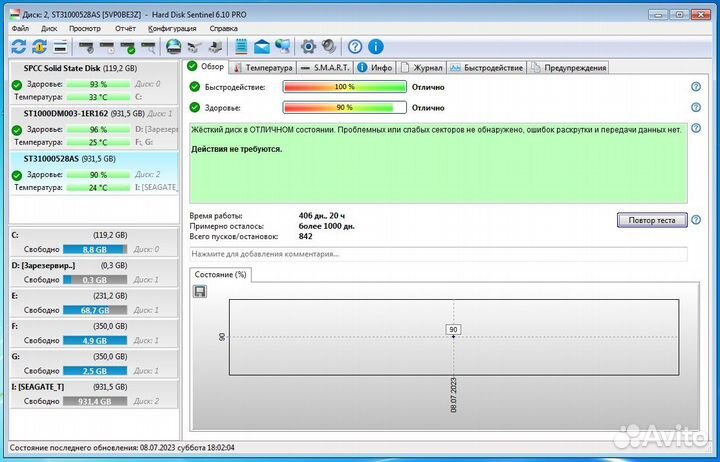The image size is (720, 462).
Task: Click green check icon of SPCC disk health
Action: (x=17, y=85)
